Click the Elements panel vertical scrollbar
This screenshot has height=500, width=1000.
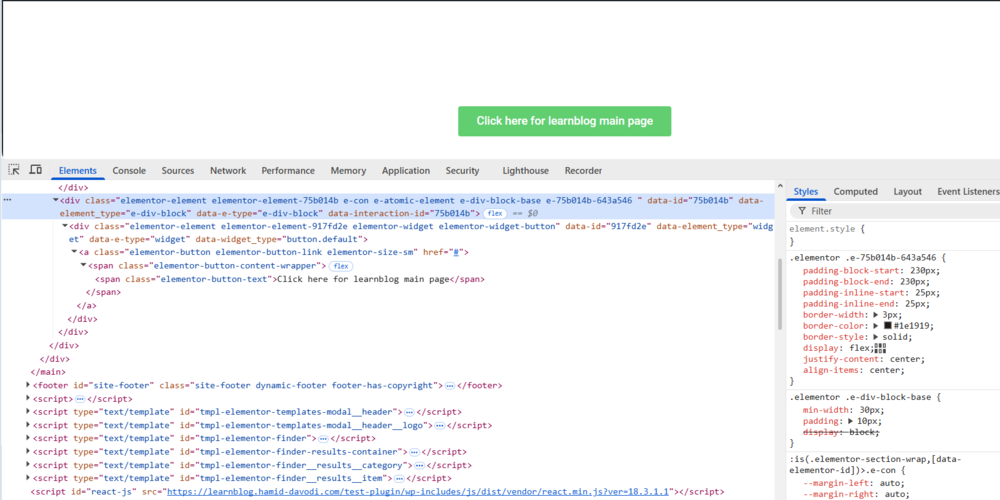779,293
